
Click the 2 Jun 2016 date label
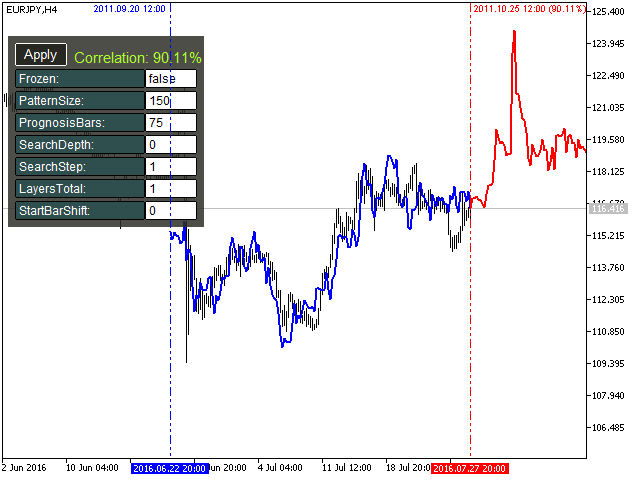(x=24, y=468)
